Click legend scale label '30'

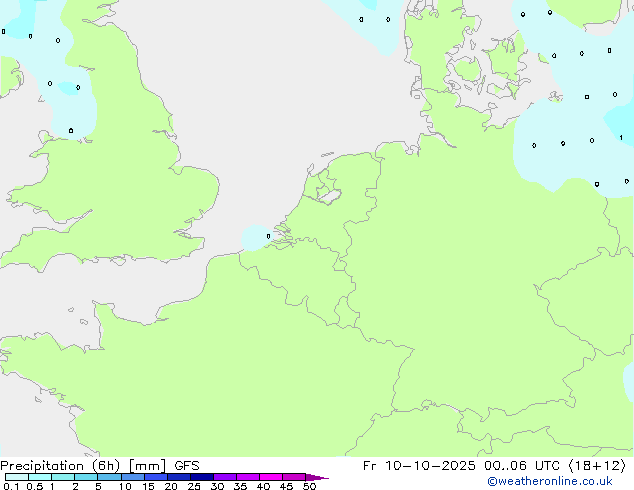[217, 486]
